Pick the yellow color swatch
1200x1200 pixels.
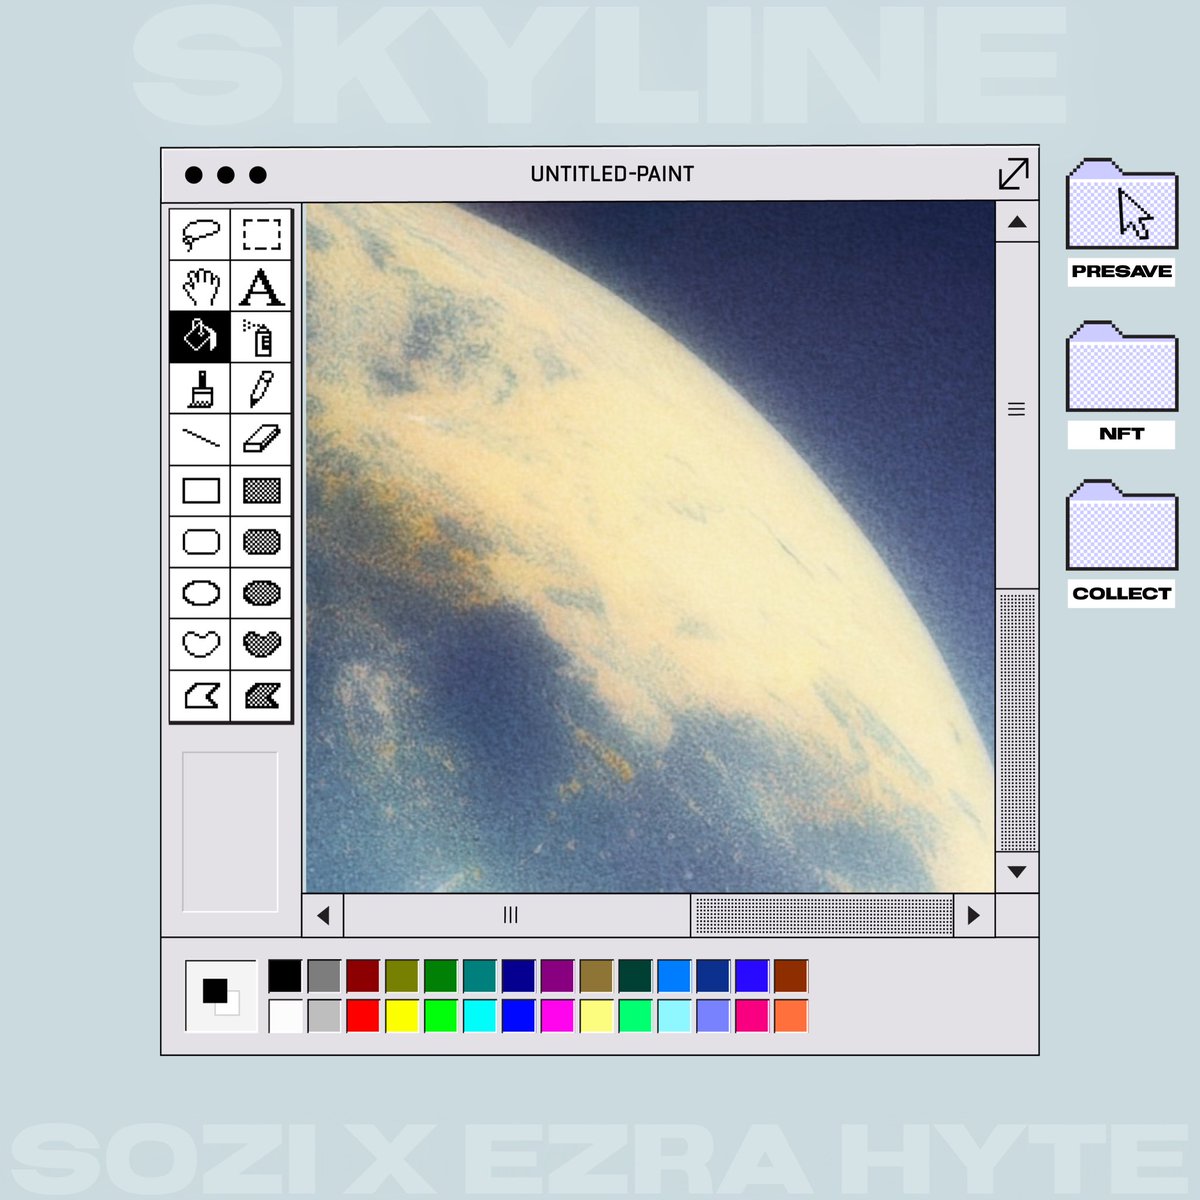[x=402, y=1016]
